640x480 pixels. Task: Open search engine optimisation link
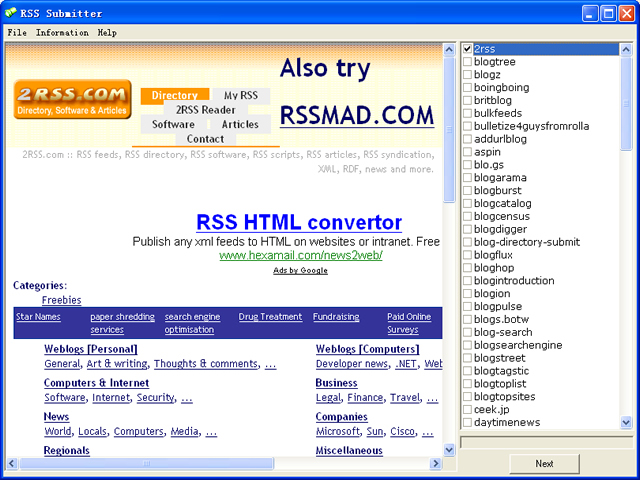pos(192,323)
